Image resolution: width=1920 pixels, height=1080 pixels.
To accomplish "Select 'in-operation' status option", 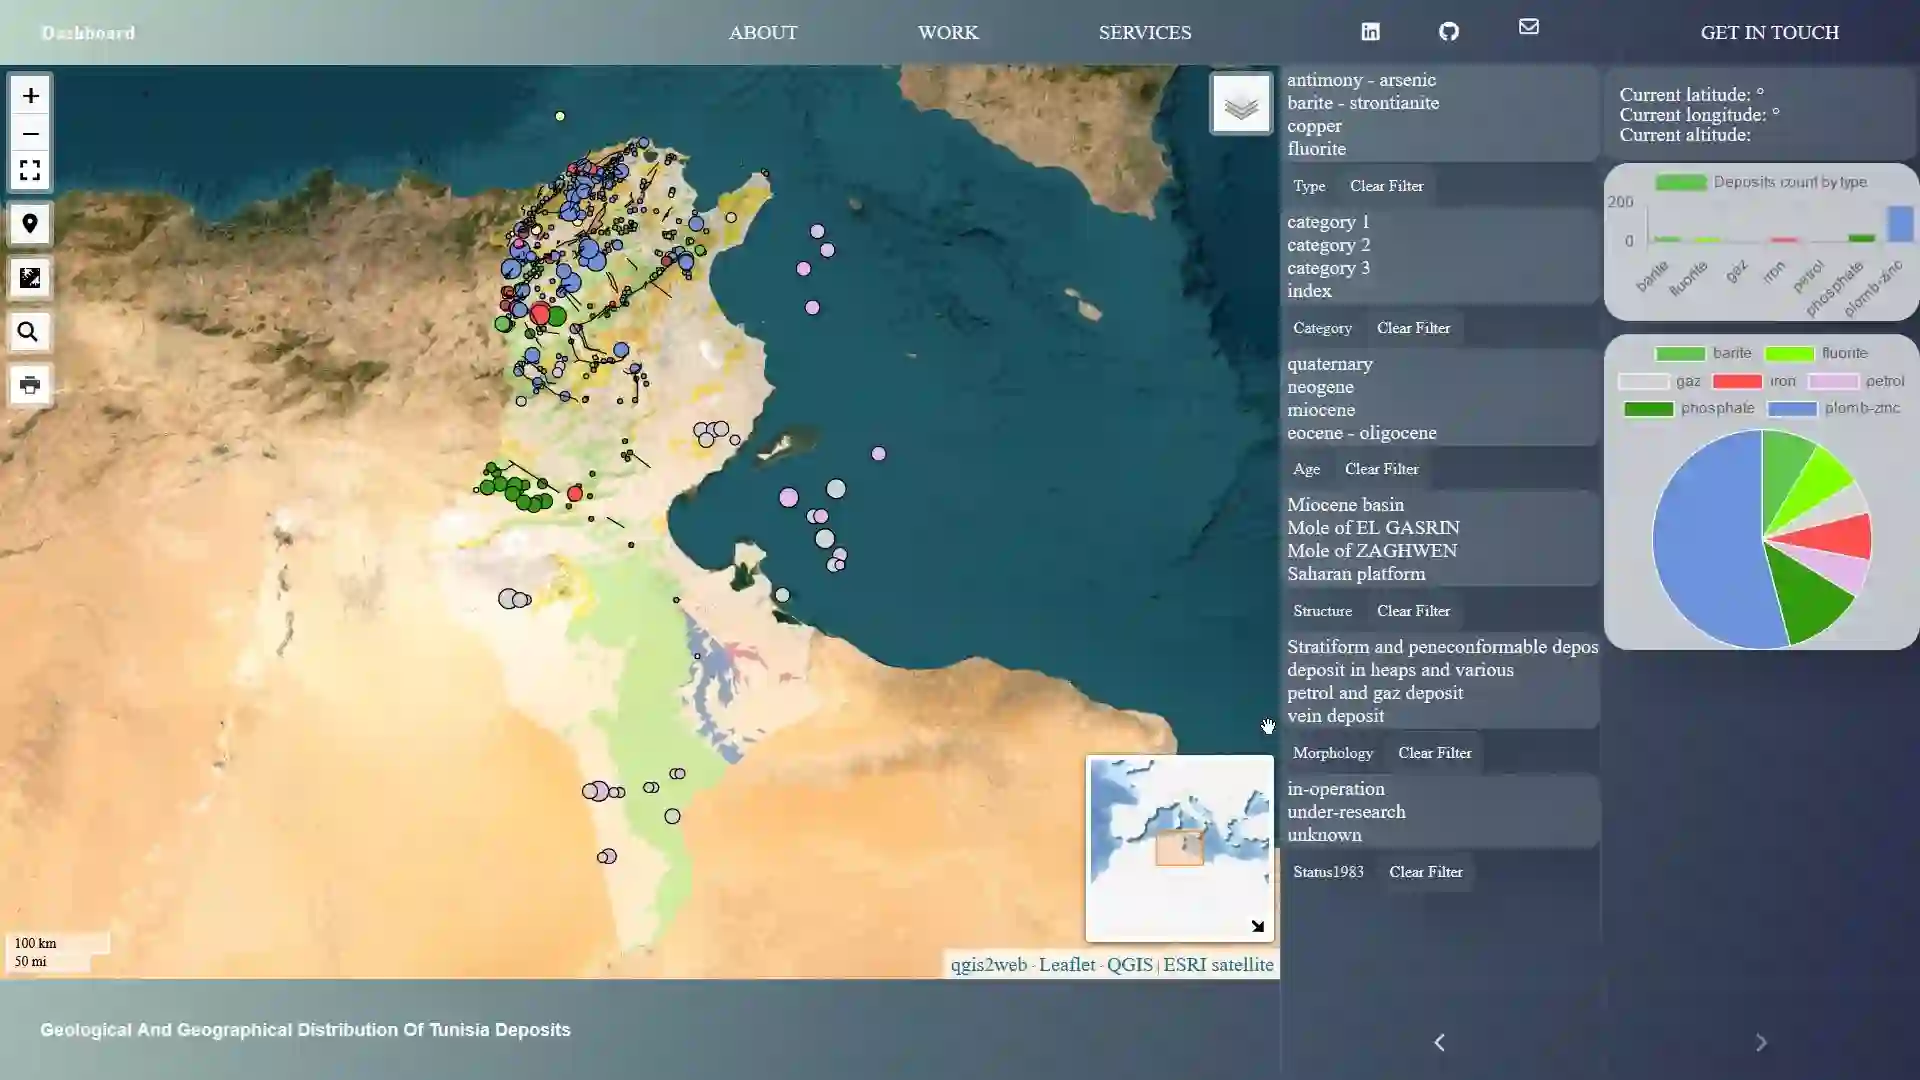I will pos(1336,789).
